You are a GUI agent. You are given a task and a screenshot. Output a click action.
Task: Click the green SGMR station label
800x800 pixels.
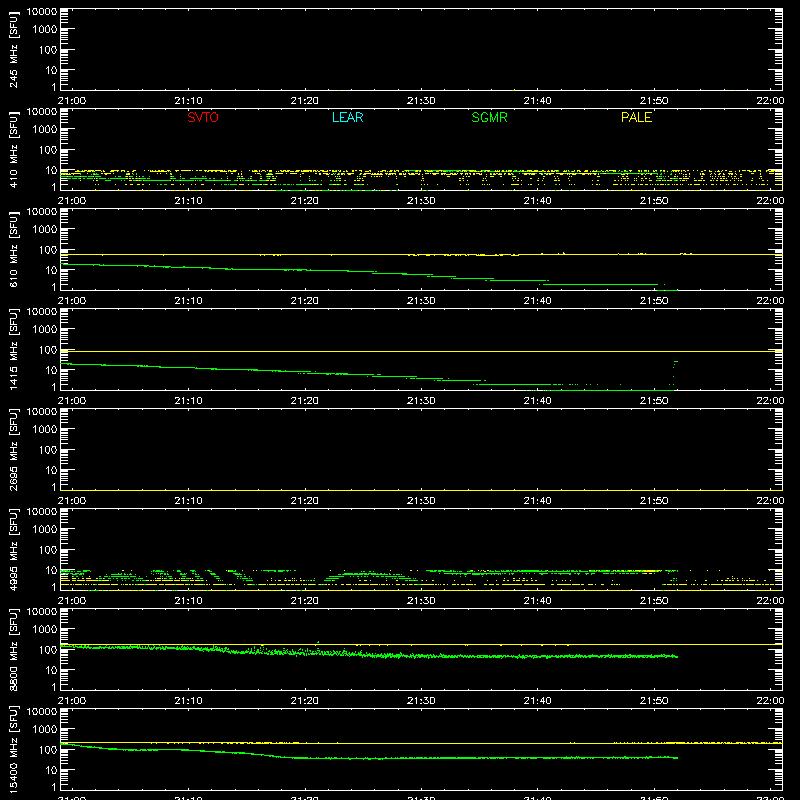(x=489, y=117)
